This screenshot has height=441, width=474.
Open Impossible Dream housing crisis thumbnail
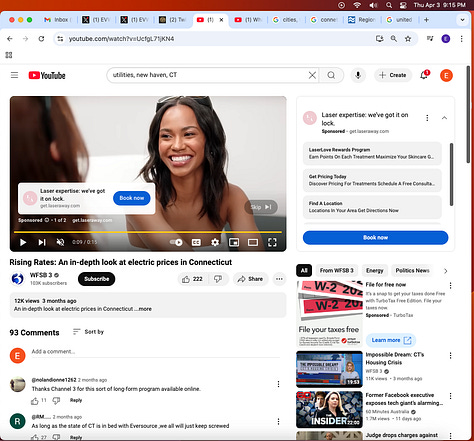pos(329,369)
